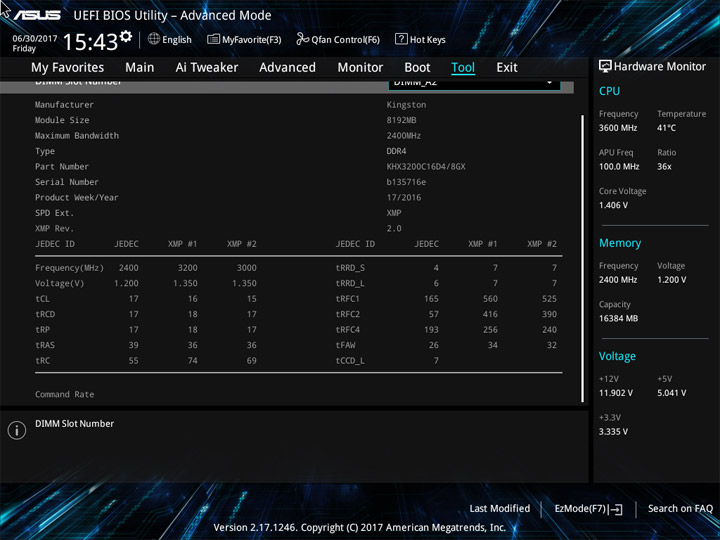The width and height of the screenshot is (720, 540).
Task: Click Qfan Control(F6) label
Action: (x=345, y=39)
